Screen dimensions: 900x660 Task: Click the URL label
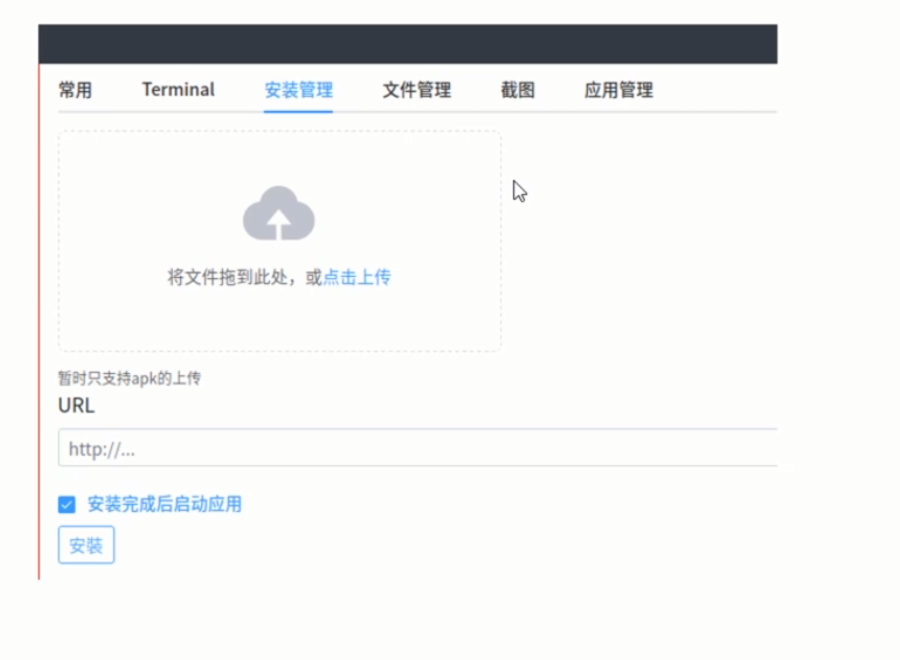click(76, 406)
